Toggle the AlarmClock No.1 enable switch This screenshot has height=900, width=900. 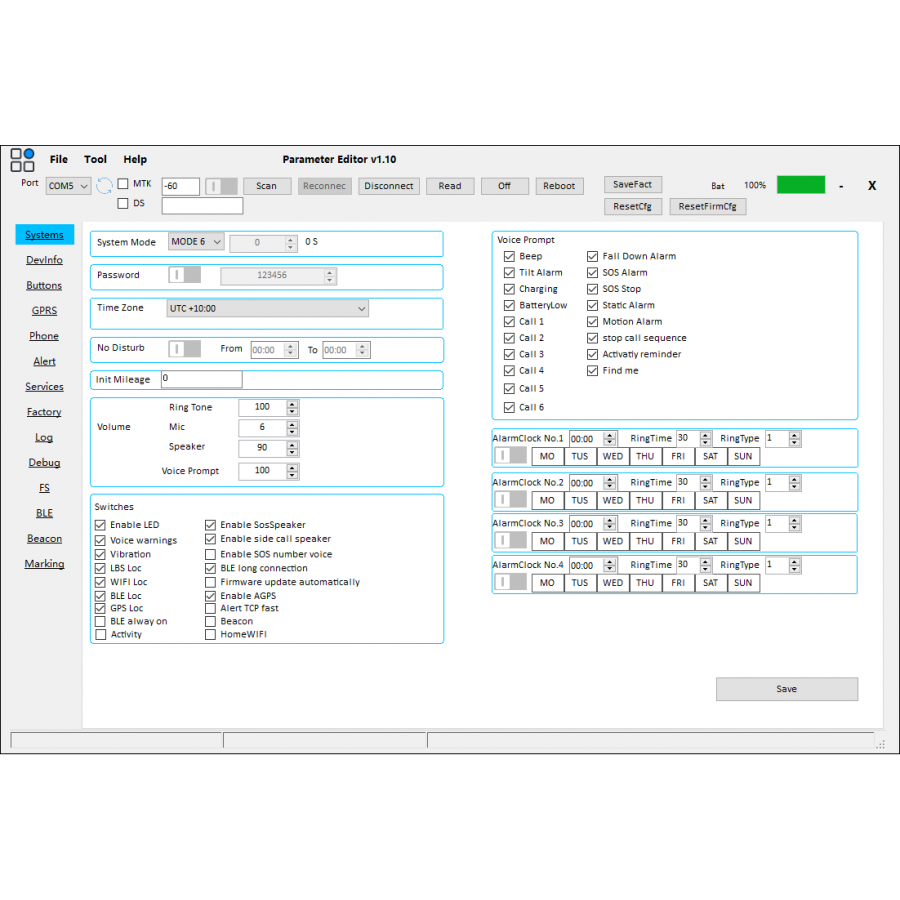coord(511,456)
